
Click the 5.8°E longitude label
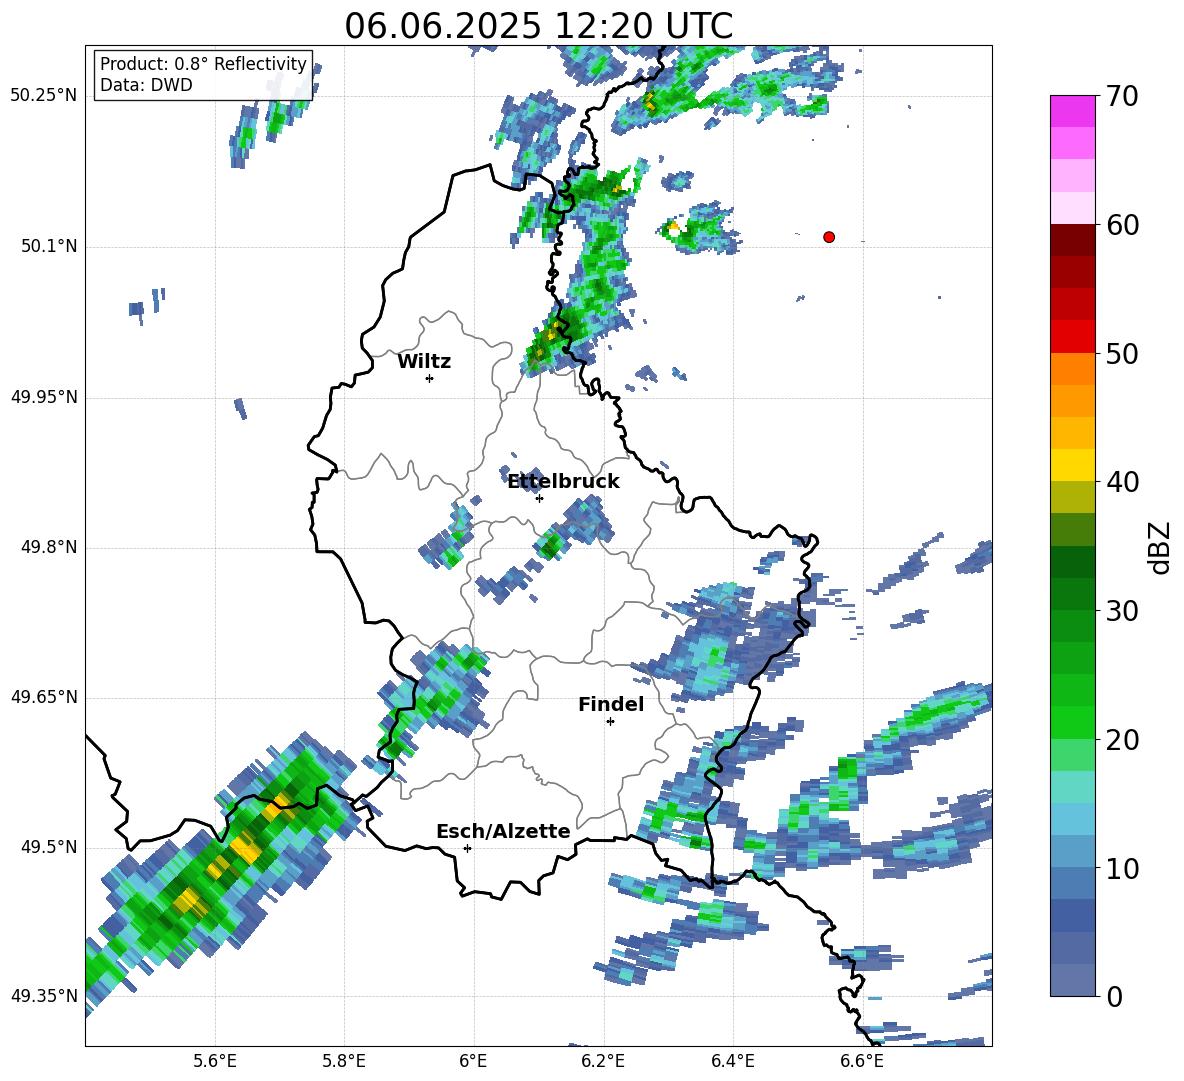tap(344, 1062)
